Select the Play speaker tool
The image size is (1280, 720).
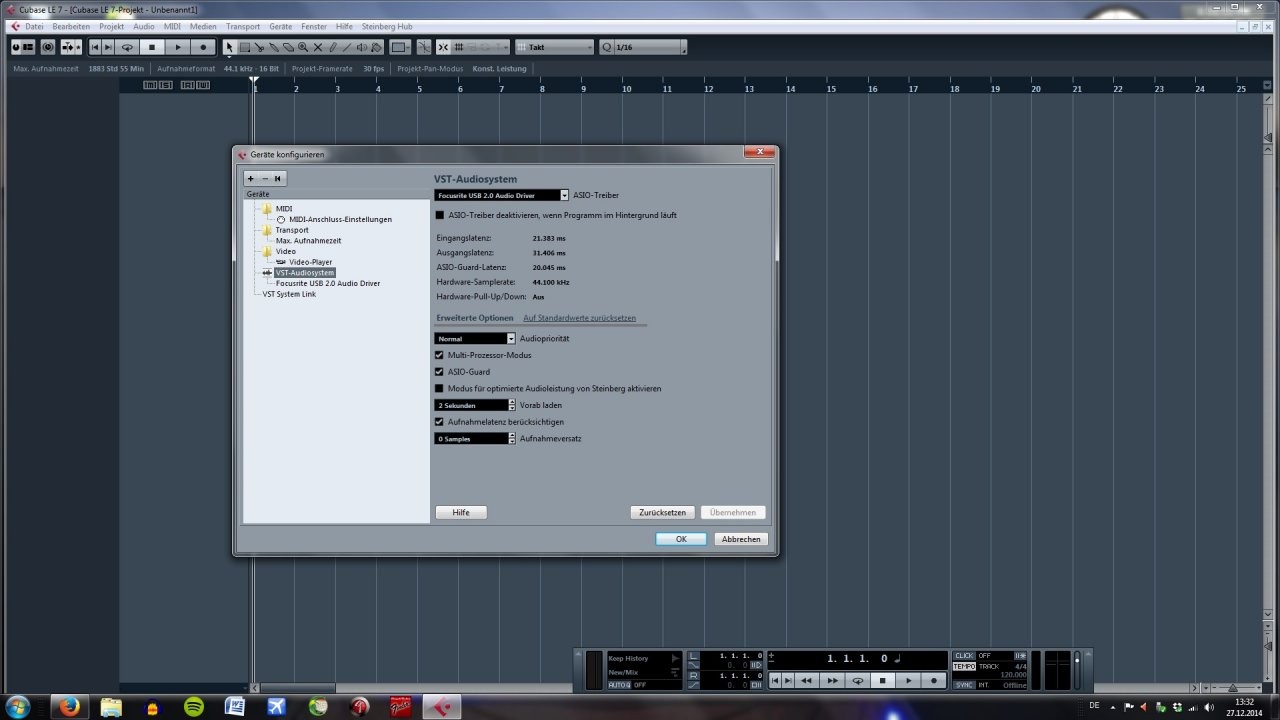(362, 47)
